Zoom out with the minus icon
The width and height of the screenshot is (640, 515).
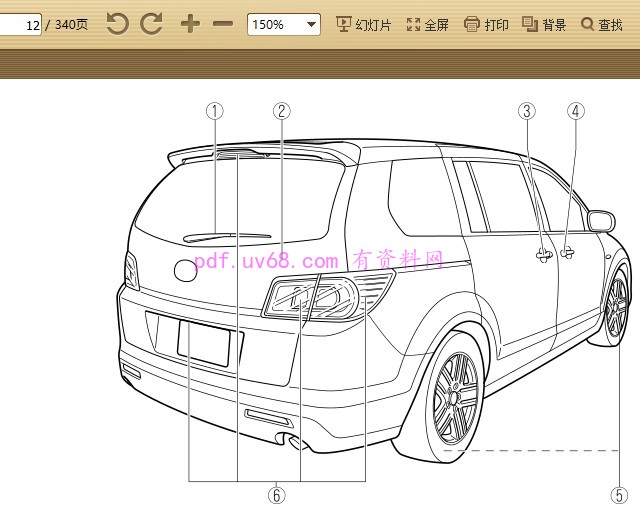223,24
